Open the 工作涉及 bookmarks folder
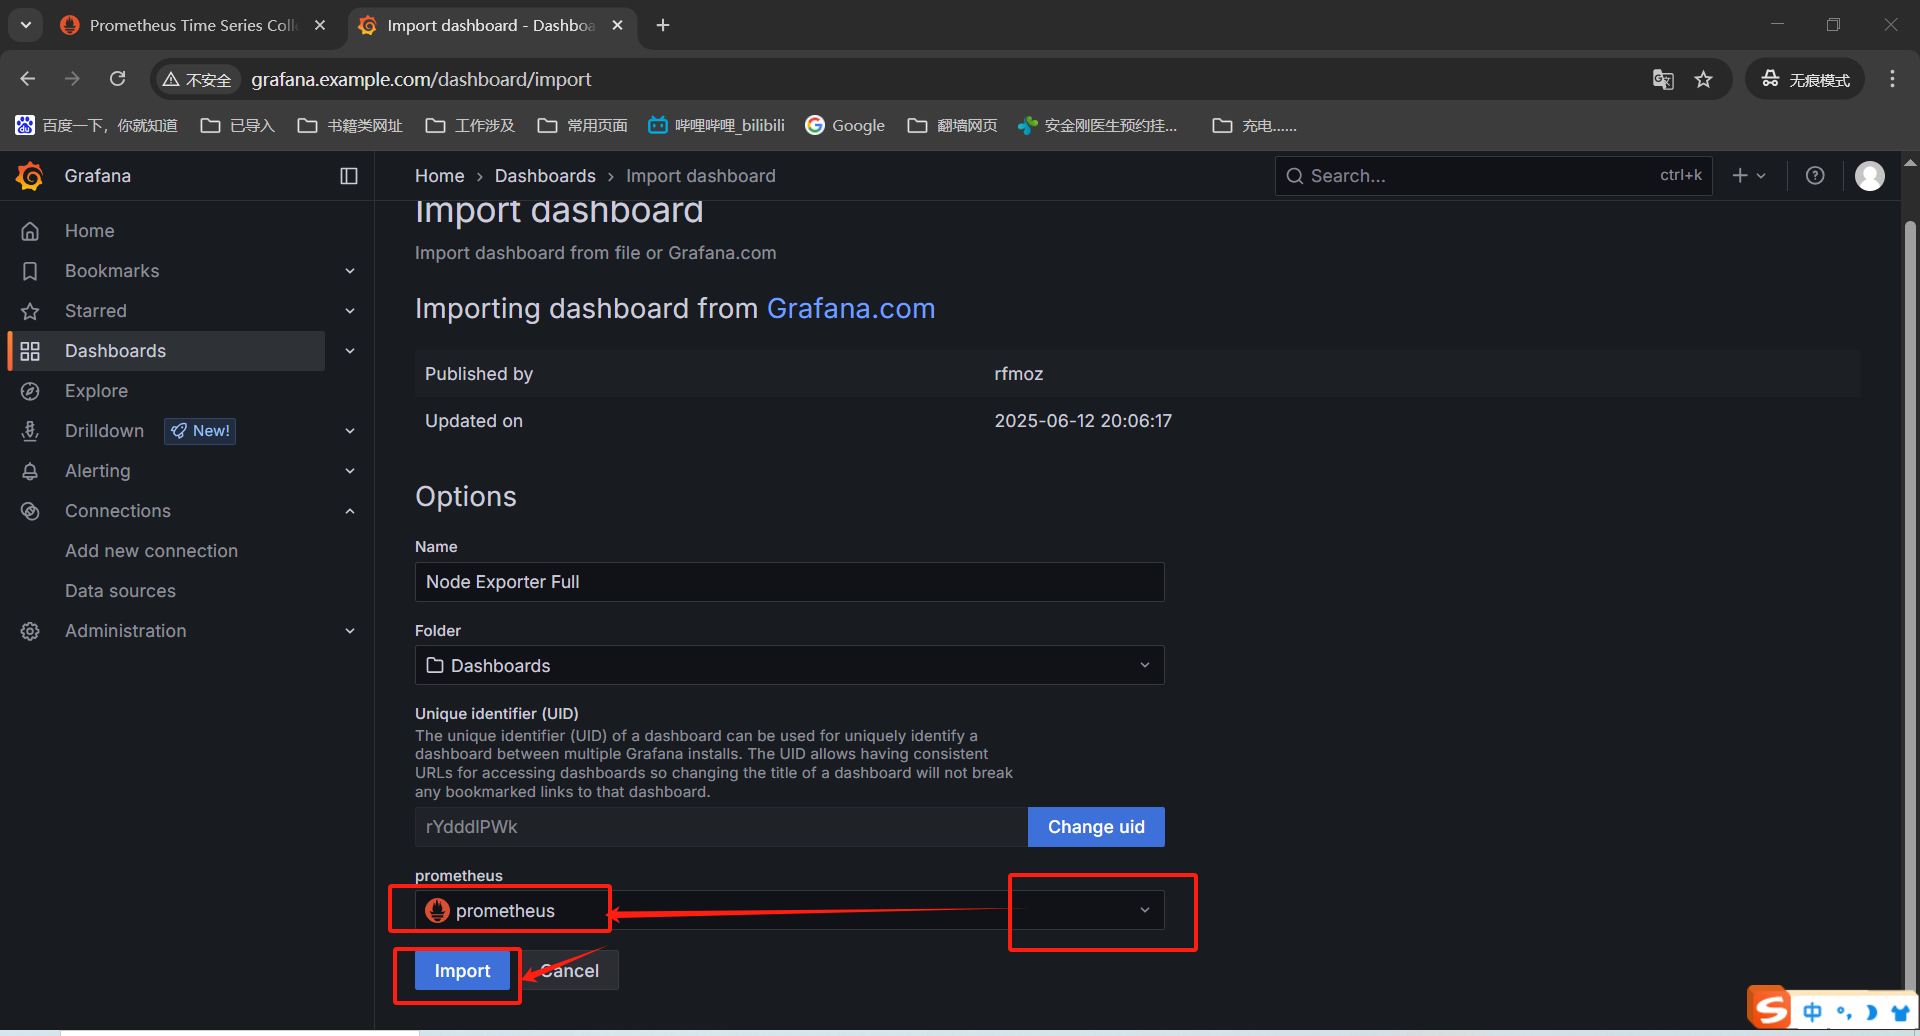 [x=470, y=125]
